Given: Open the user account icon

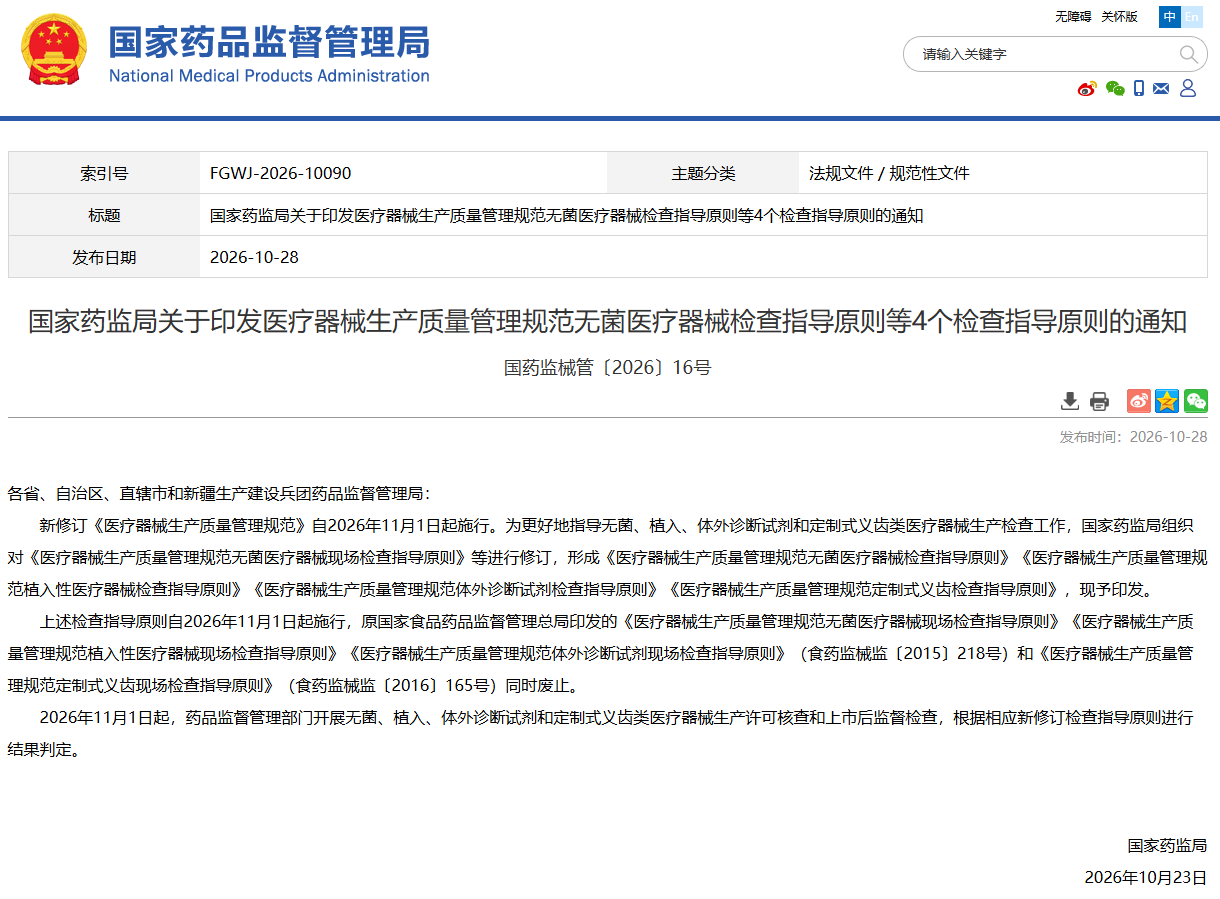Looking at the screenshot, I should tap(1188, 89).
